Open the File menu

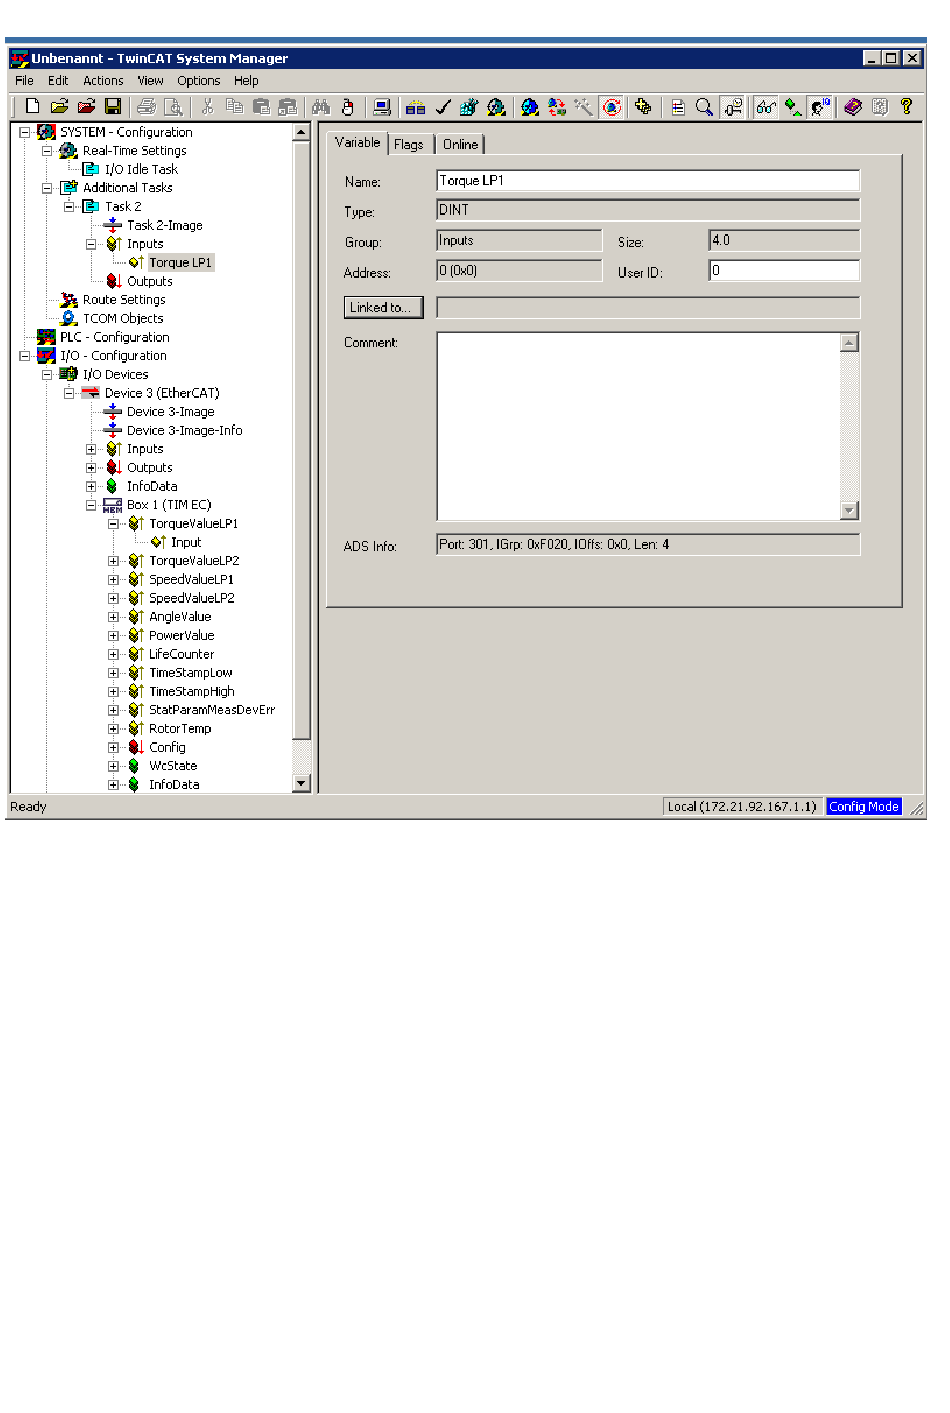click(x=24, y=81)
